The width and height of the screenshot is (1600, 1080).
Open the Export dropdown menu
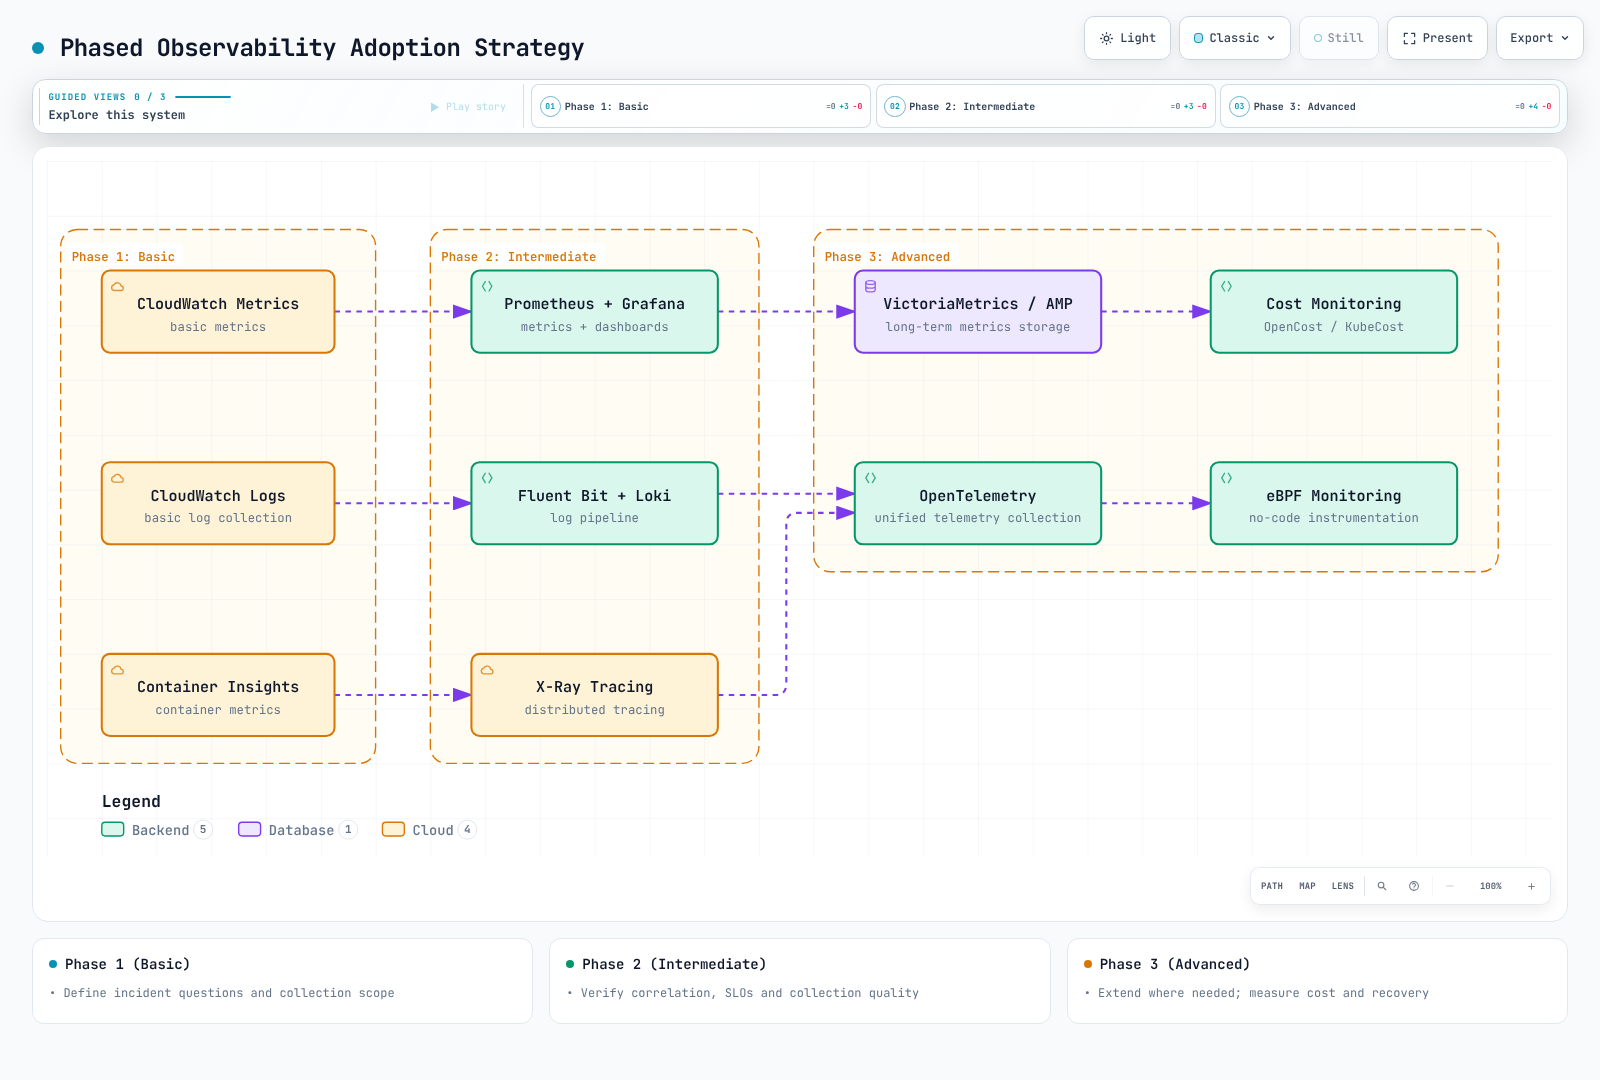[x=1539, y=38]
